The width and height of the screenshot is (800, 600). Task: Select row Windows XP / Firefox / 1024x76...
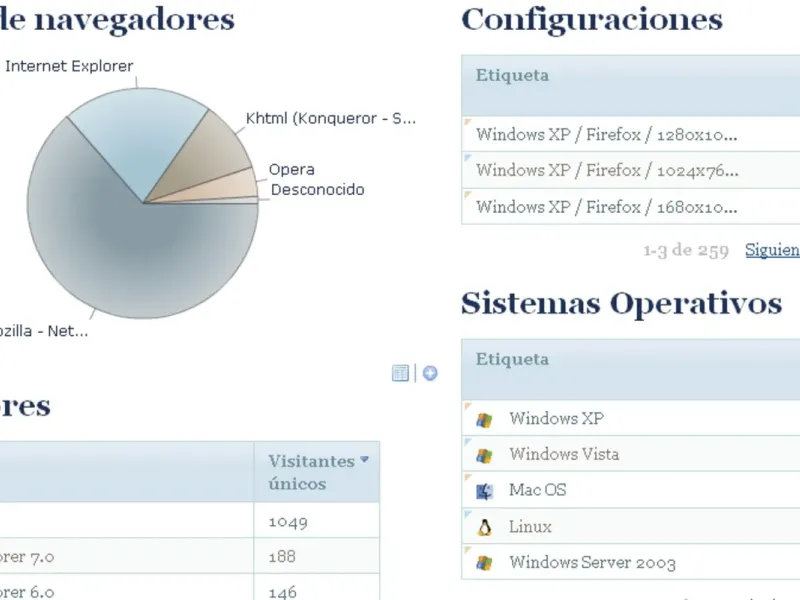631,170
